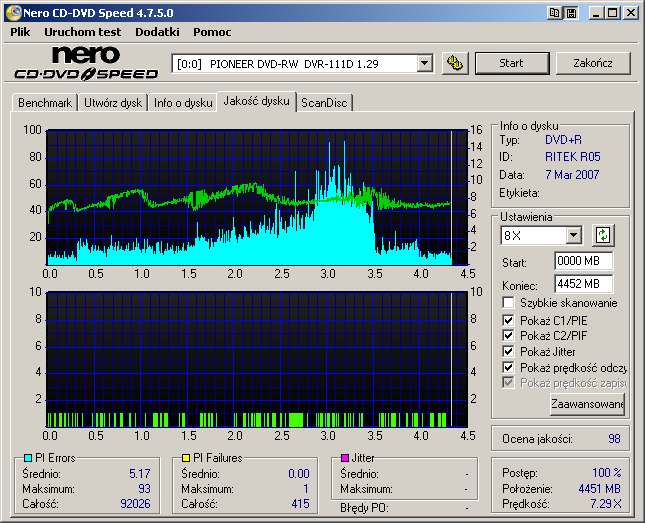Open the Dodatki menu
Screen dimensions: 645x523
pos(157,32)
